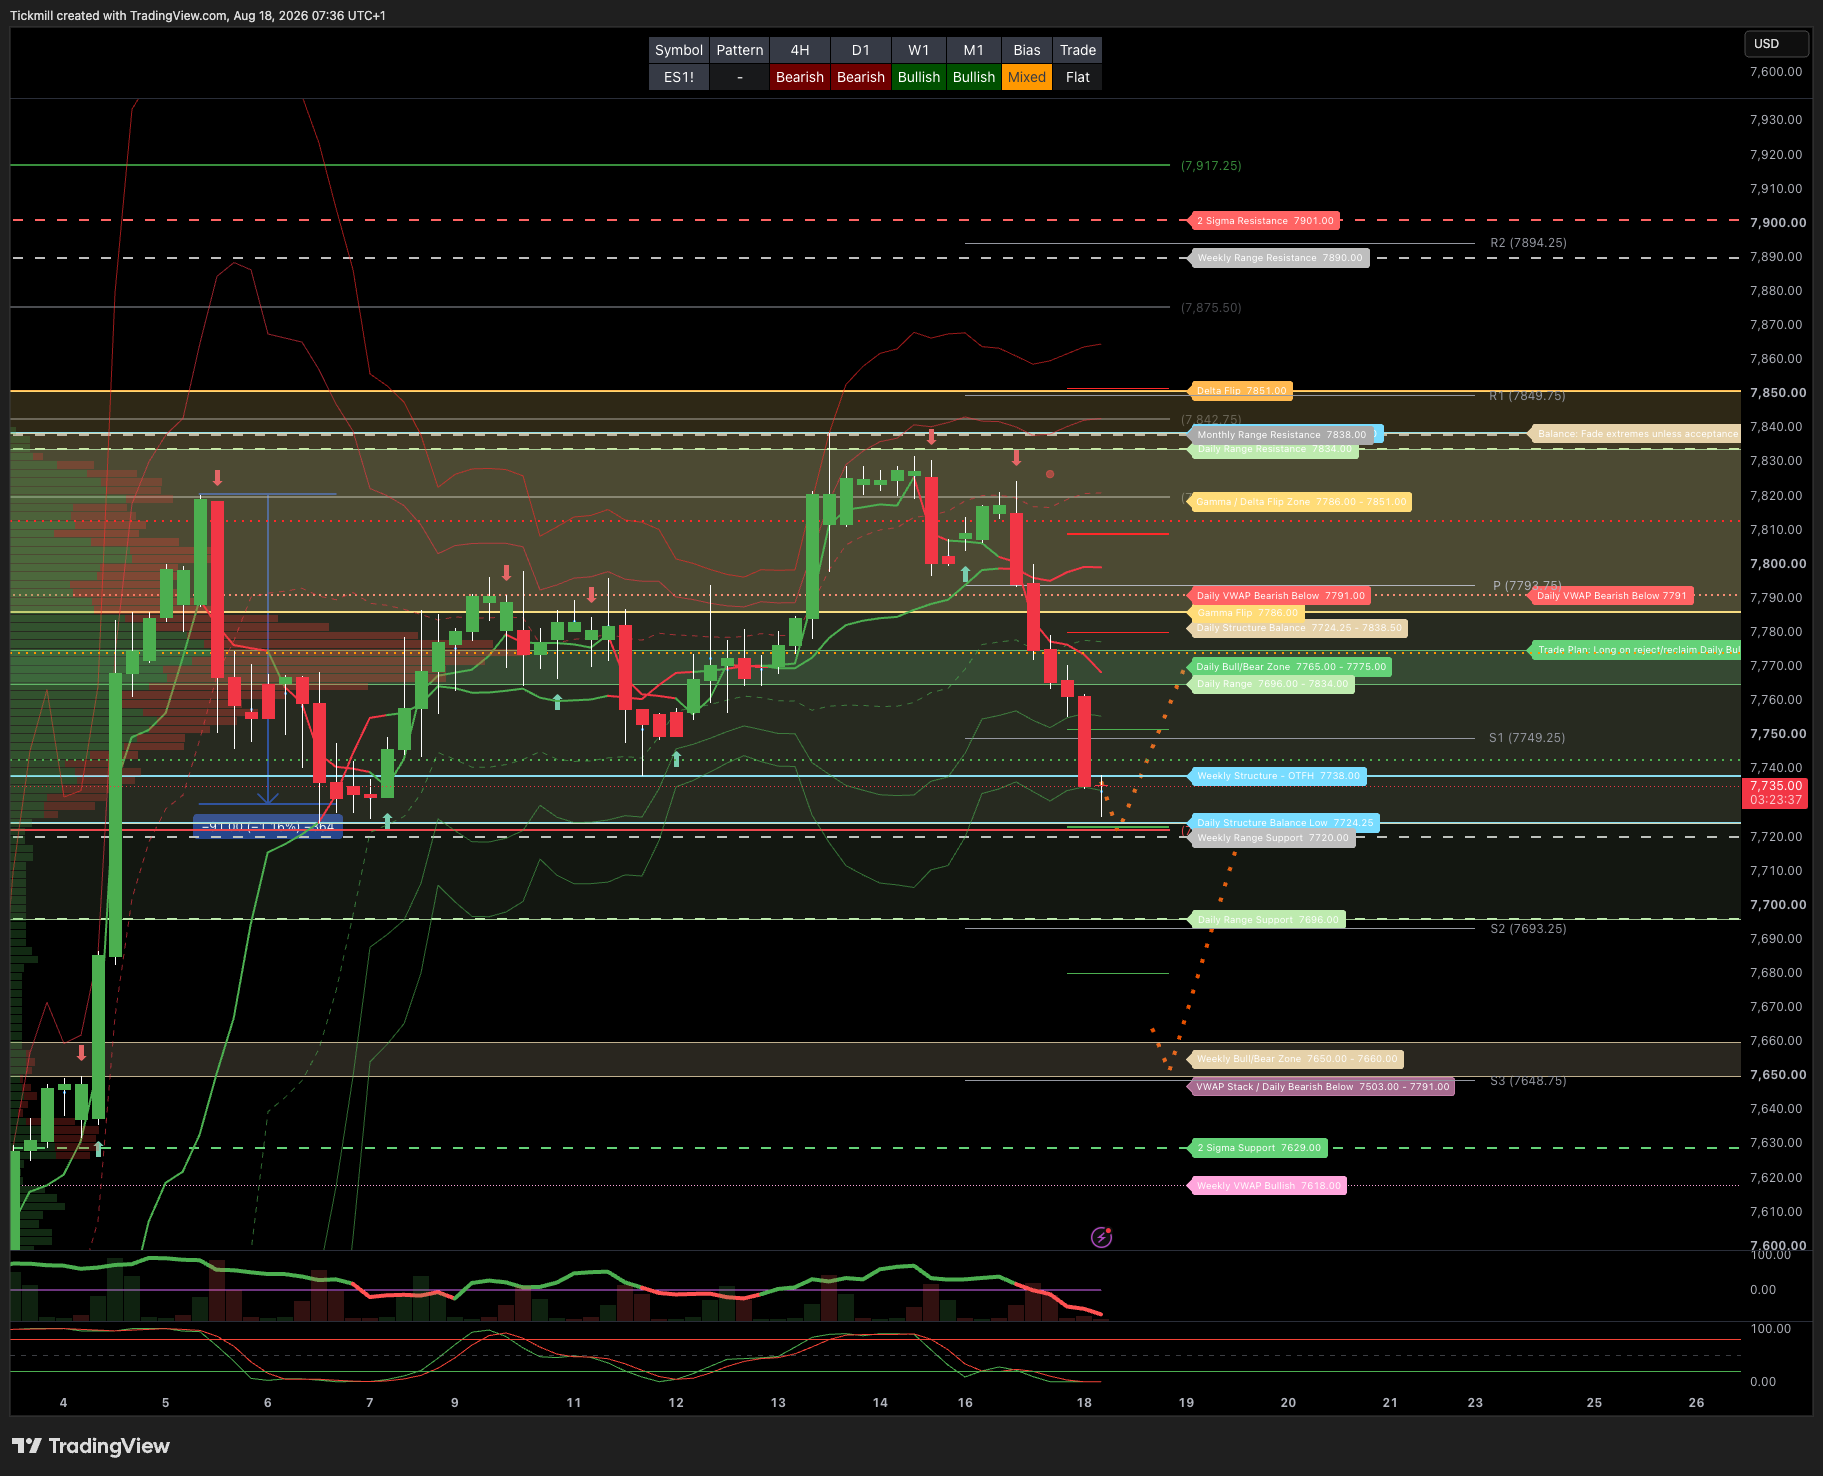Select the R1 (7849.75) pivot label
The width and height of the screenshot is (1823, 1476).
1527,396
